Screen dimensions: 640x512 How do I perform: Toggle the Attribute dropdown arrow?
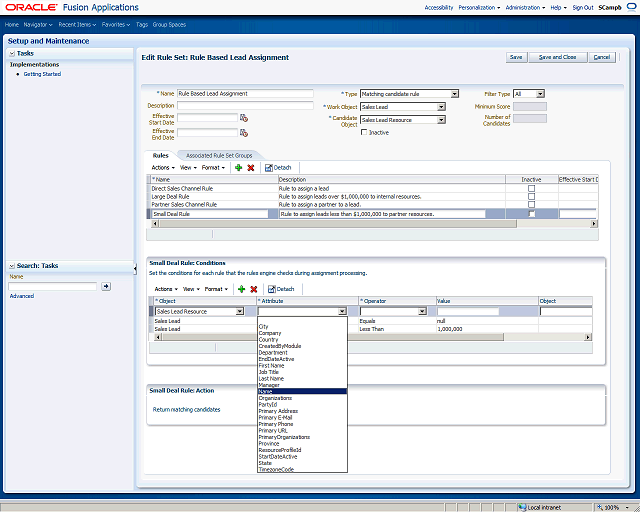pos(342,312)
